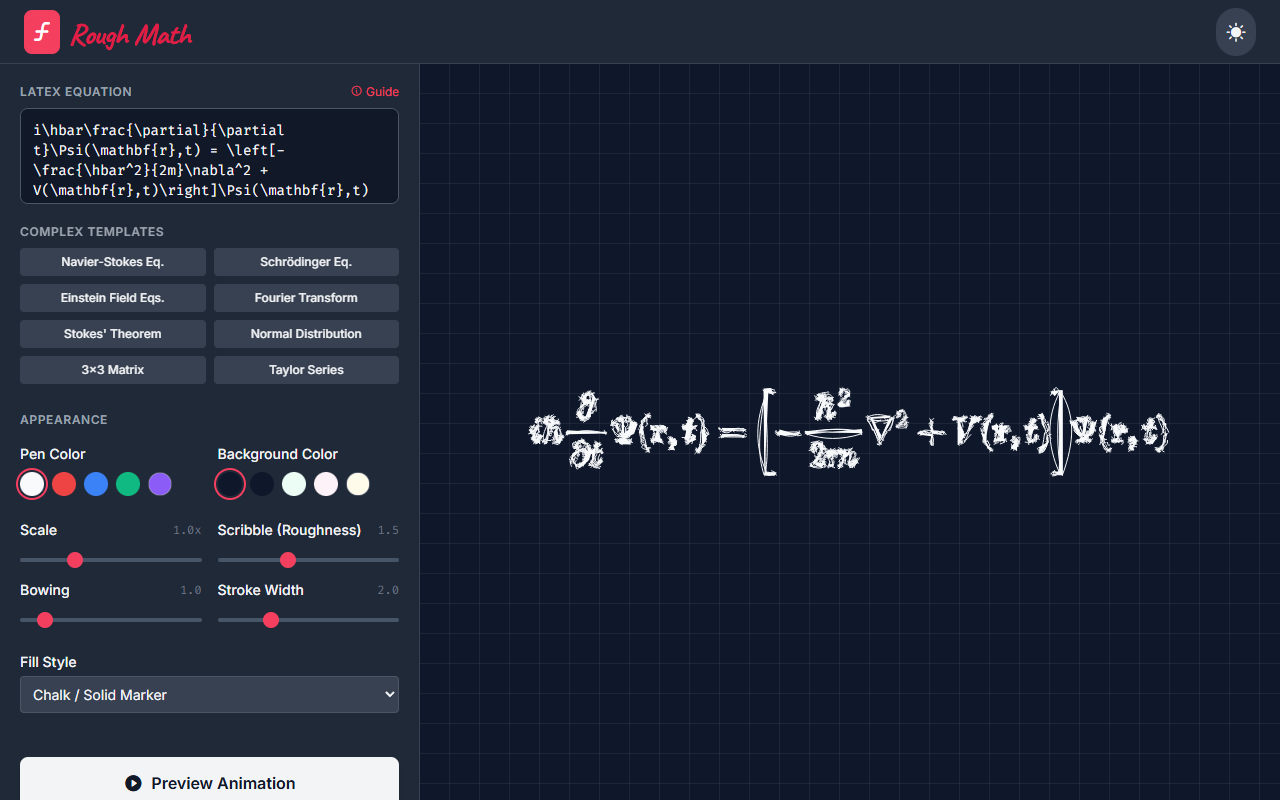Choose the cream background color
Viewport: 1280px width, 800px height.
pos(358,484)
